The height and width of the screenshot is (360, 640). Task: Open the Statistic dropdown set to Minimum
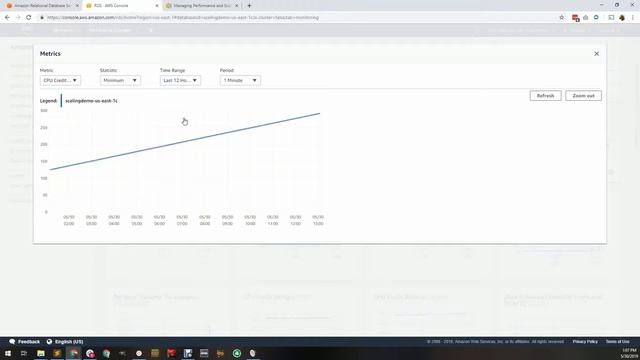pos(120,80)
